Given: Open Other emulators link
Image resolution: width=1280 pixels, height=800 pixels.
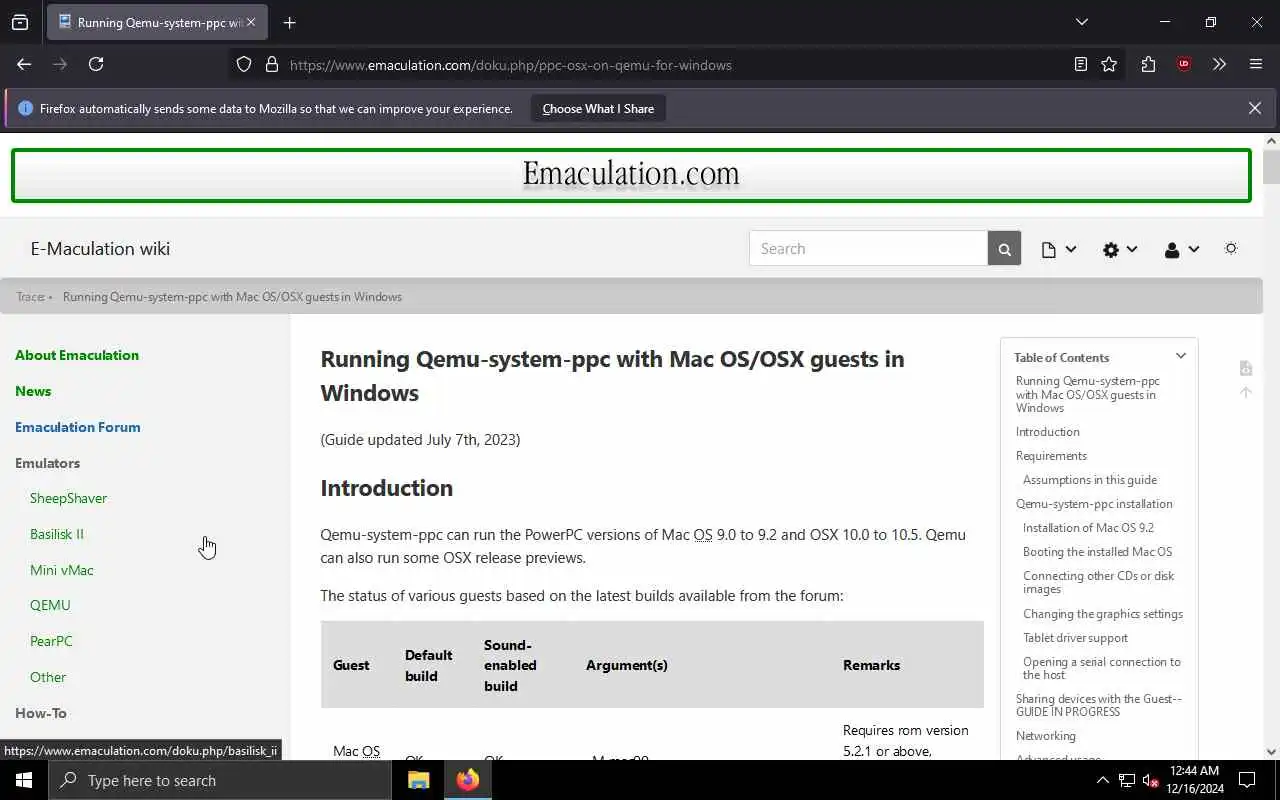Looking at the screenshot, I should pos(48,677).
